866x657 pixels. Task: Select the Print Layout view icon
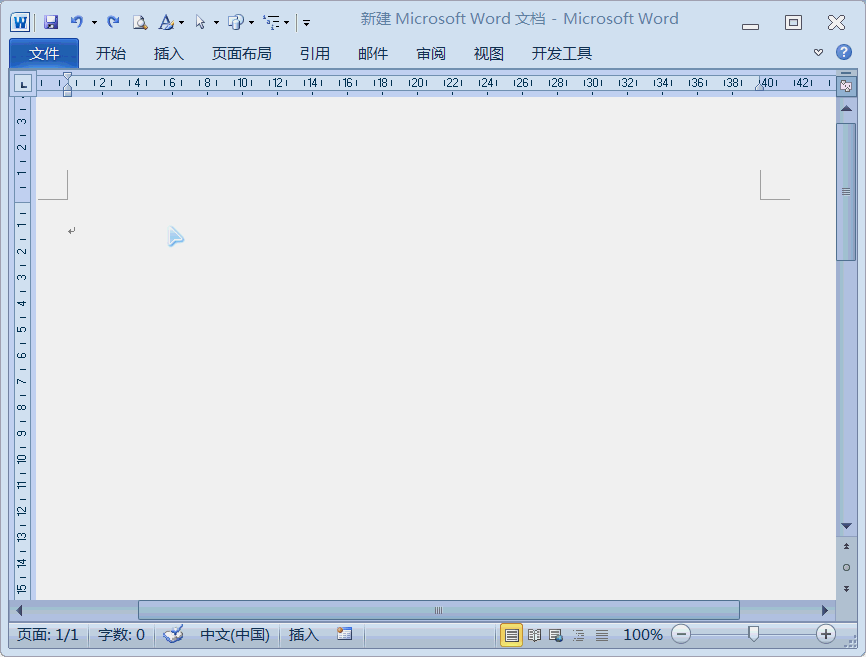coord(512,634)
